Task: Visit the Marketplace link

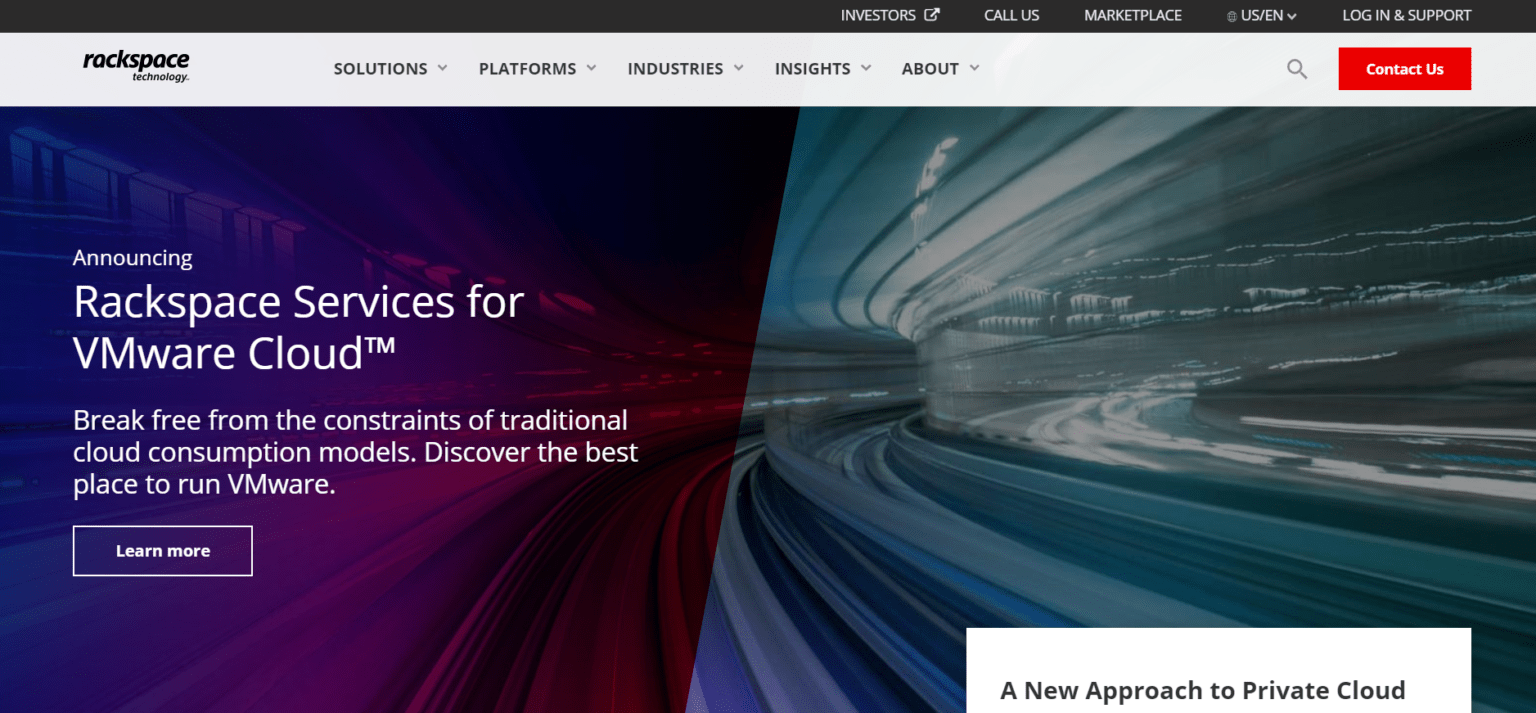Action: (x=1132, y=16)
